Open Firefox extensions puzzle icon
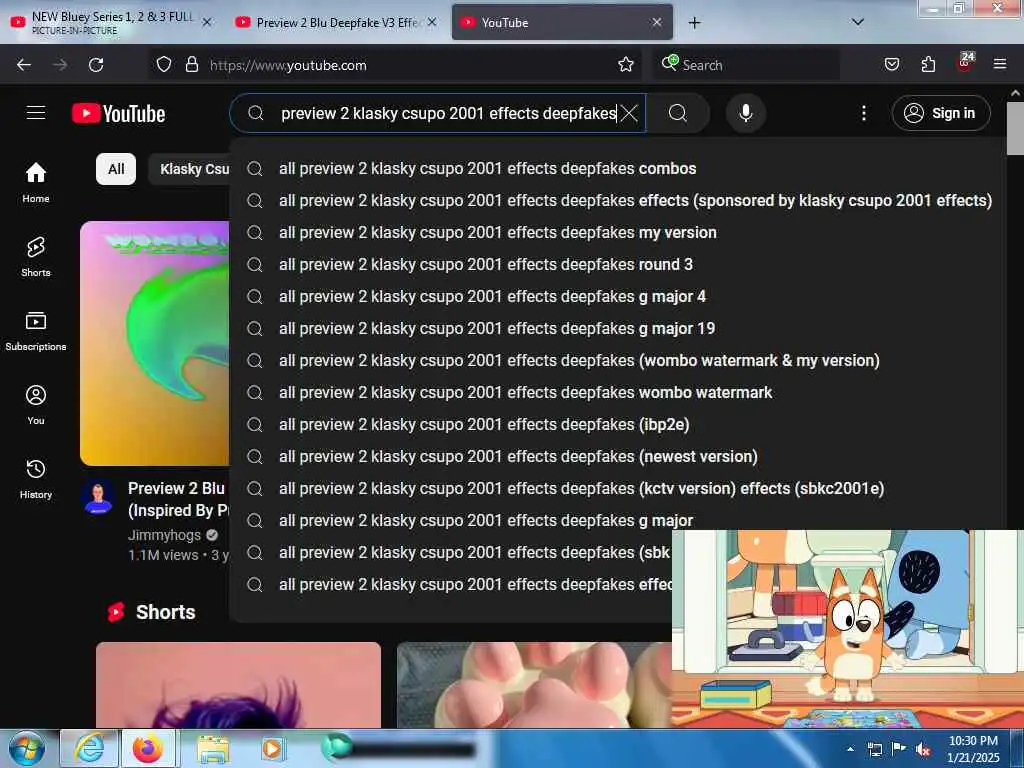This screenshot has width=1024, height=768. 928,65
